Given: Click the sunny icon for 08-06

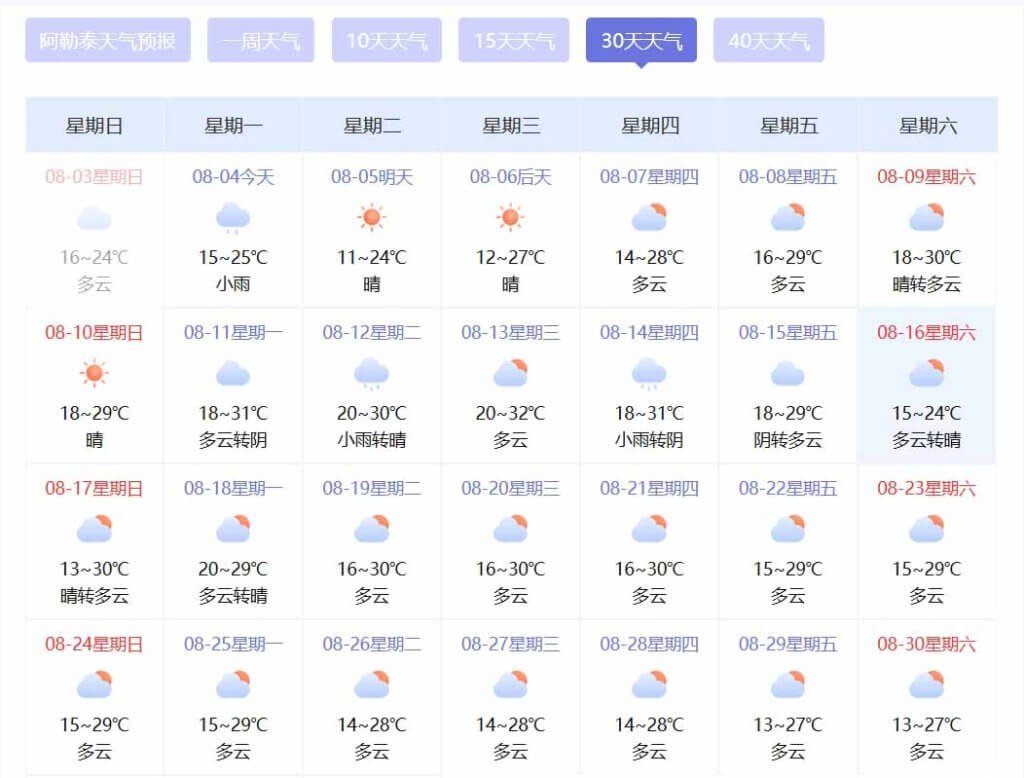Looking at the screenshot, I should coord(510,218).
